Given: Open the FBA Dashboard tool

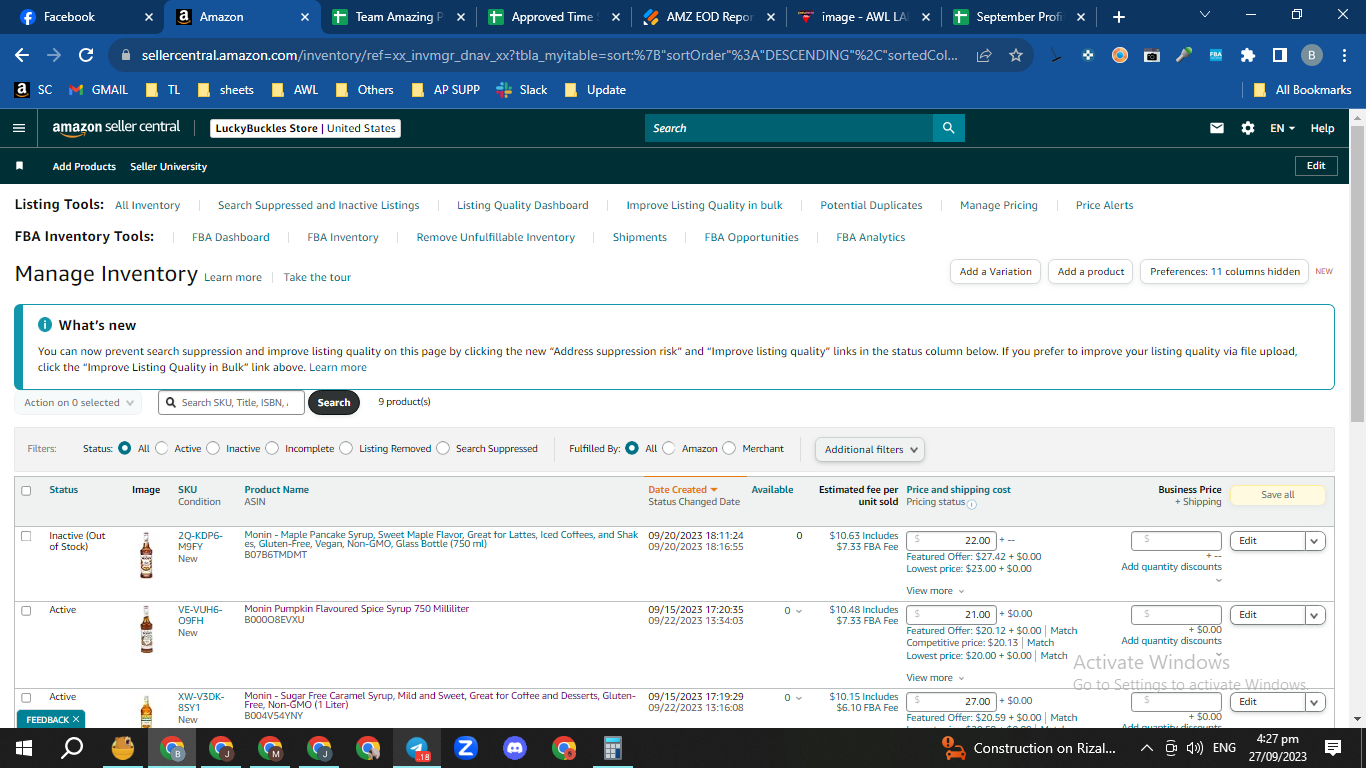Looking at the screenshot, I should pos(231,237).
